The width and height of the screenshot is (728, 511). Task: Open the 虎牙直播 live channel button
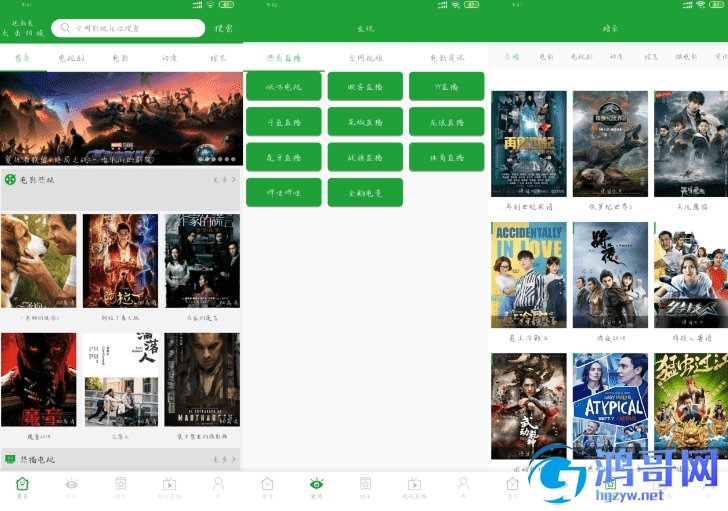(x=284, y=157)
